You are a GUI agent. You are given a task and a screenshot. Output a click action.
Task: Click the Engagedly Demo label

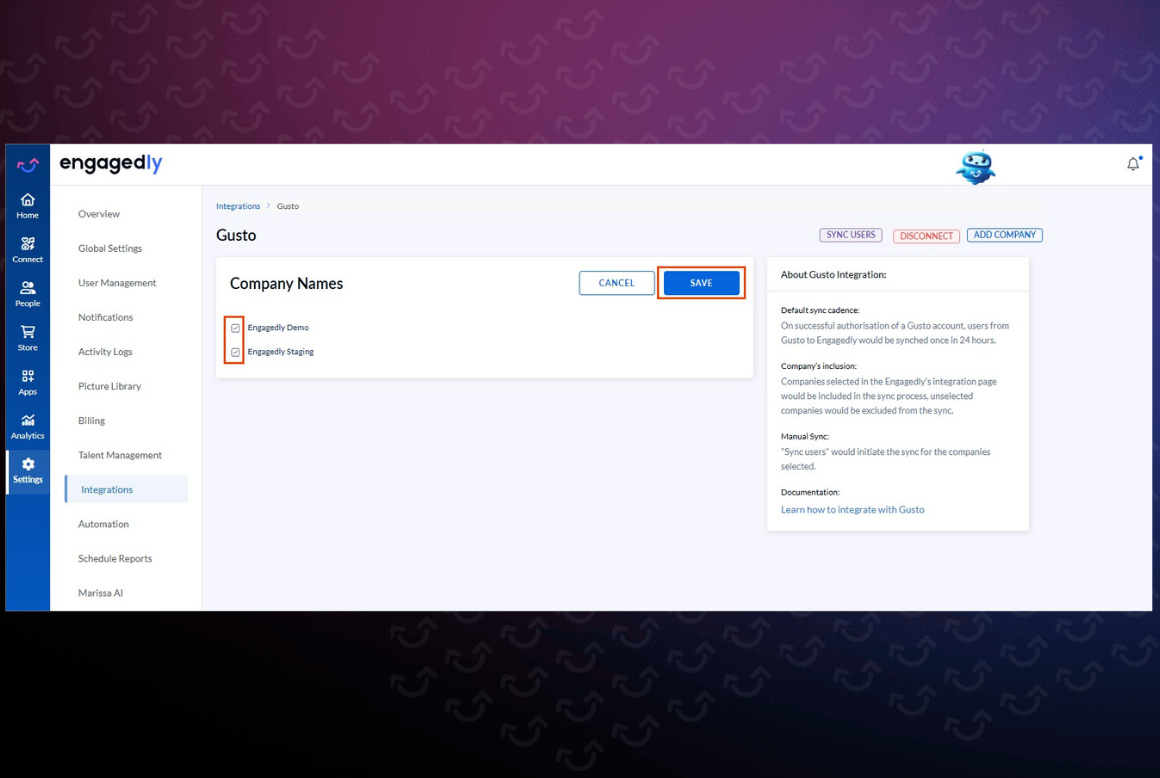[x=278, y=328]
